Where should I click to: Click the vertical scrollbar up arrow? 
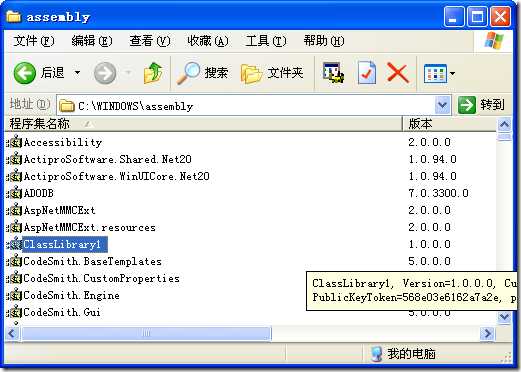(x=504, y=125)
